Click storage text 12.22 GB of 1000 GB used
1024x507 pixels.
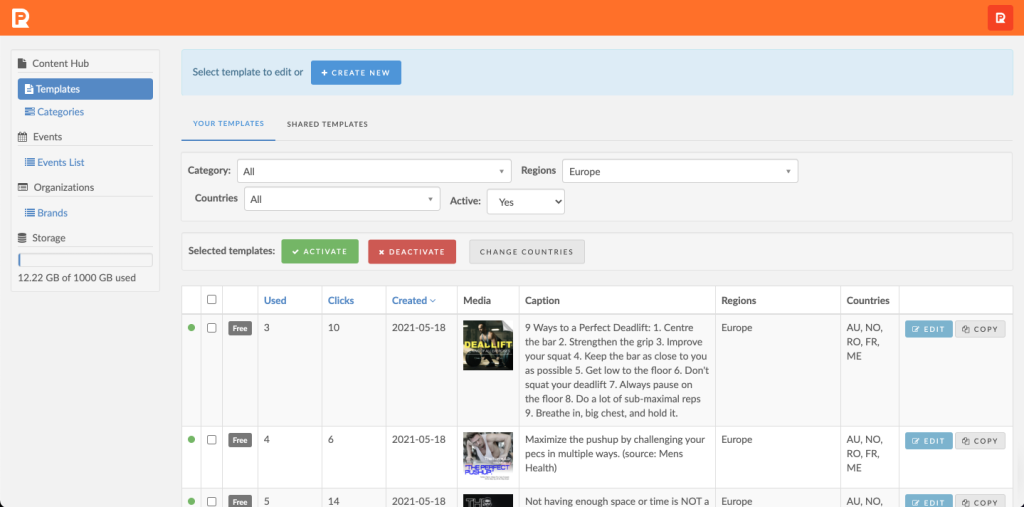tap(77, 278)
